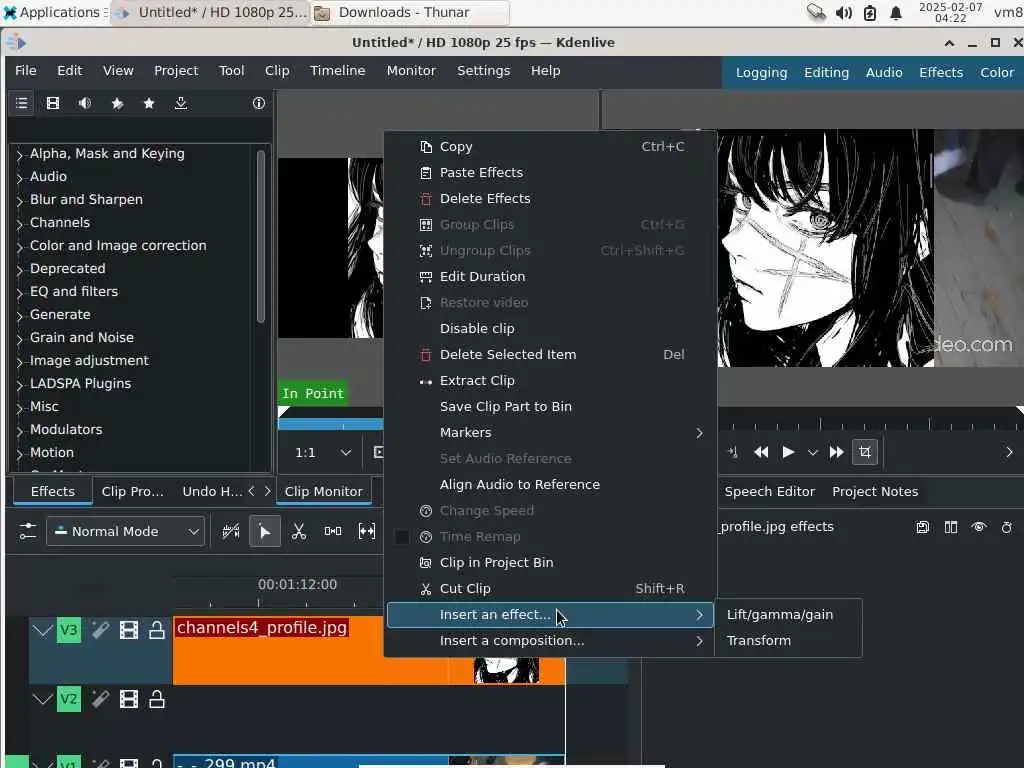Select the Slip tool icon
This screenshot has height=768, width=1024.
click(367, 531)
